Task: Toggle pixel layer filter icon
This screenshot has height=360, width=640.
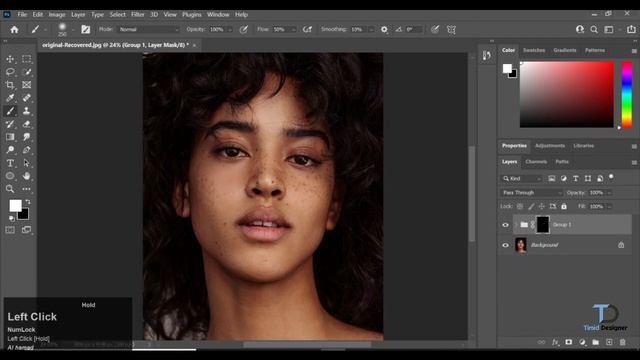Action: click(551, 178)
